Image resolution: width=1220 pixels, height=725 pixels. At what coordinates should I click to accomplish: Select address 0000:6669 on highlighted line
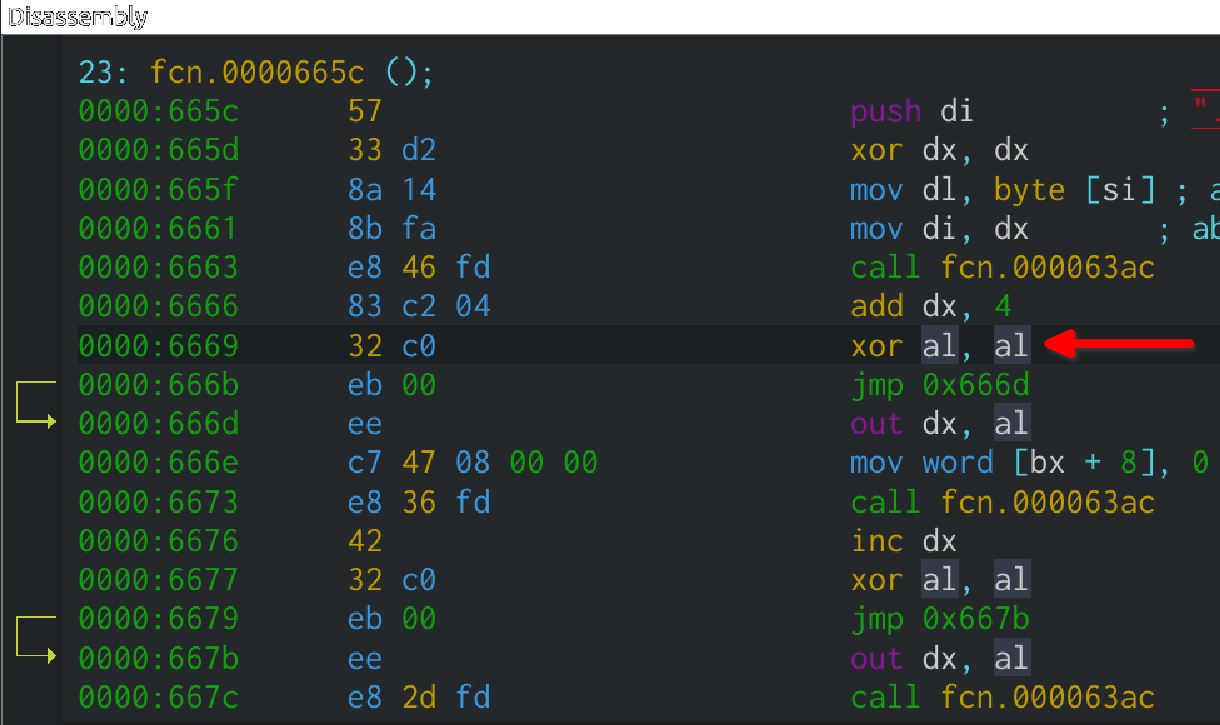click(x=158, y=345)
